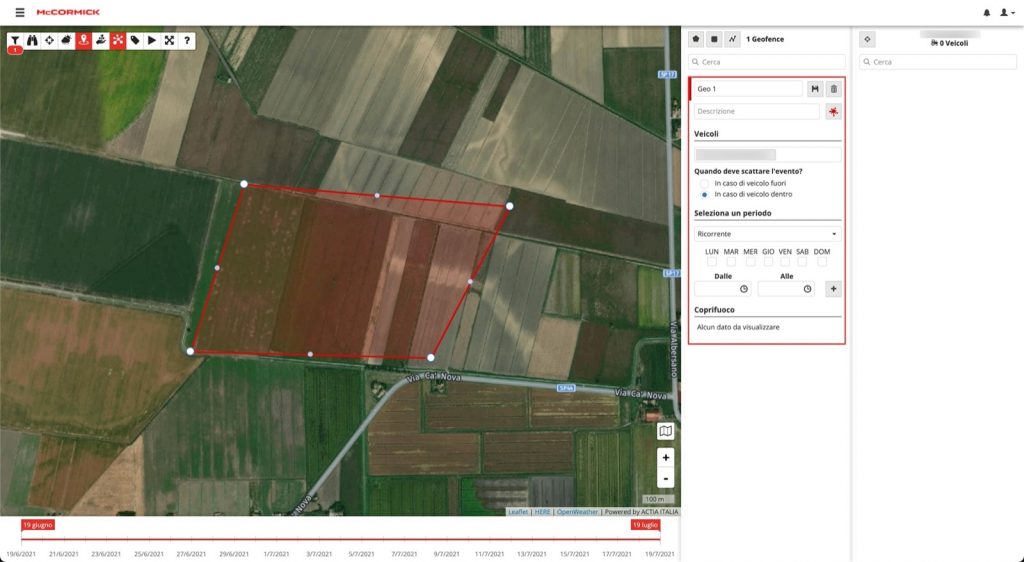Click the Descrizione input field
This screenshot has width=1024, height=562.
point(756,112)
